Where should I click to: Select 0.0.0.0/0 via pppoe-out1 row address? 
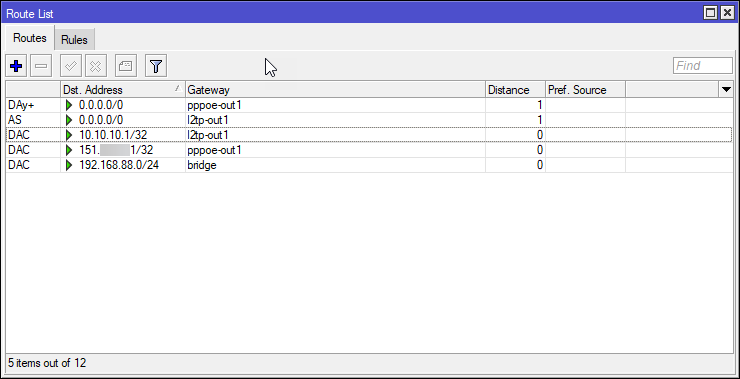pos(101,105)
